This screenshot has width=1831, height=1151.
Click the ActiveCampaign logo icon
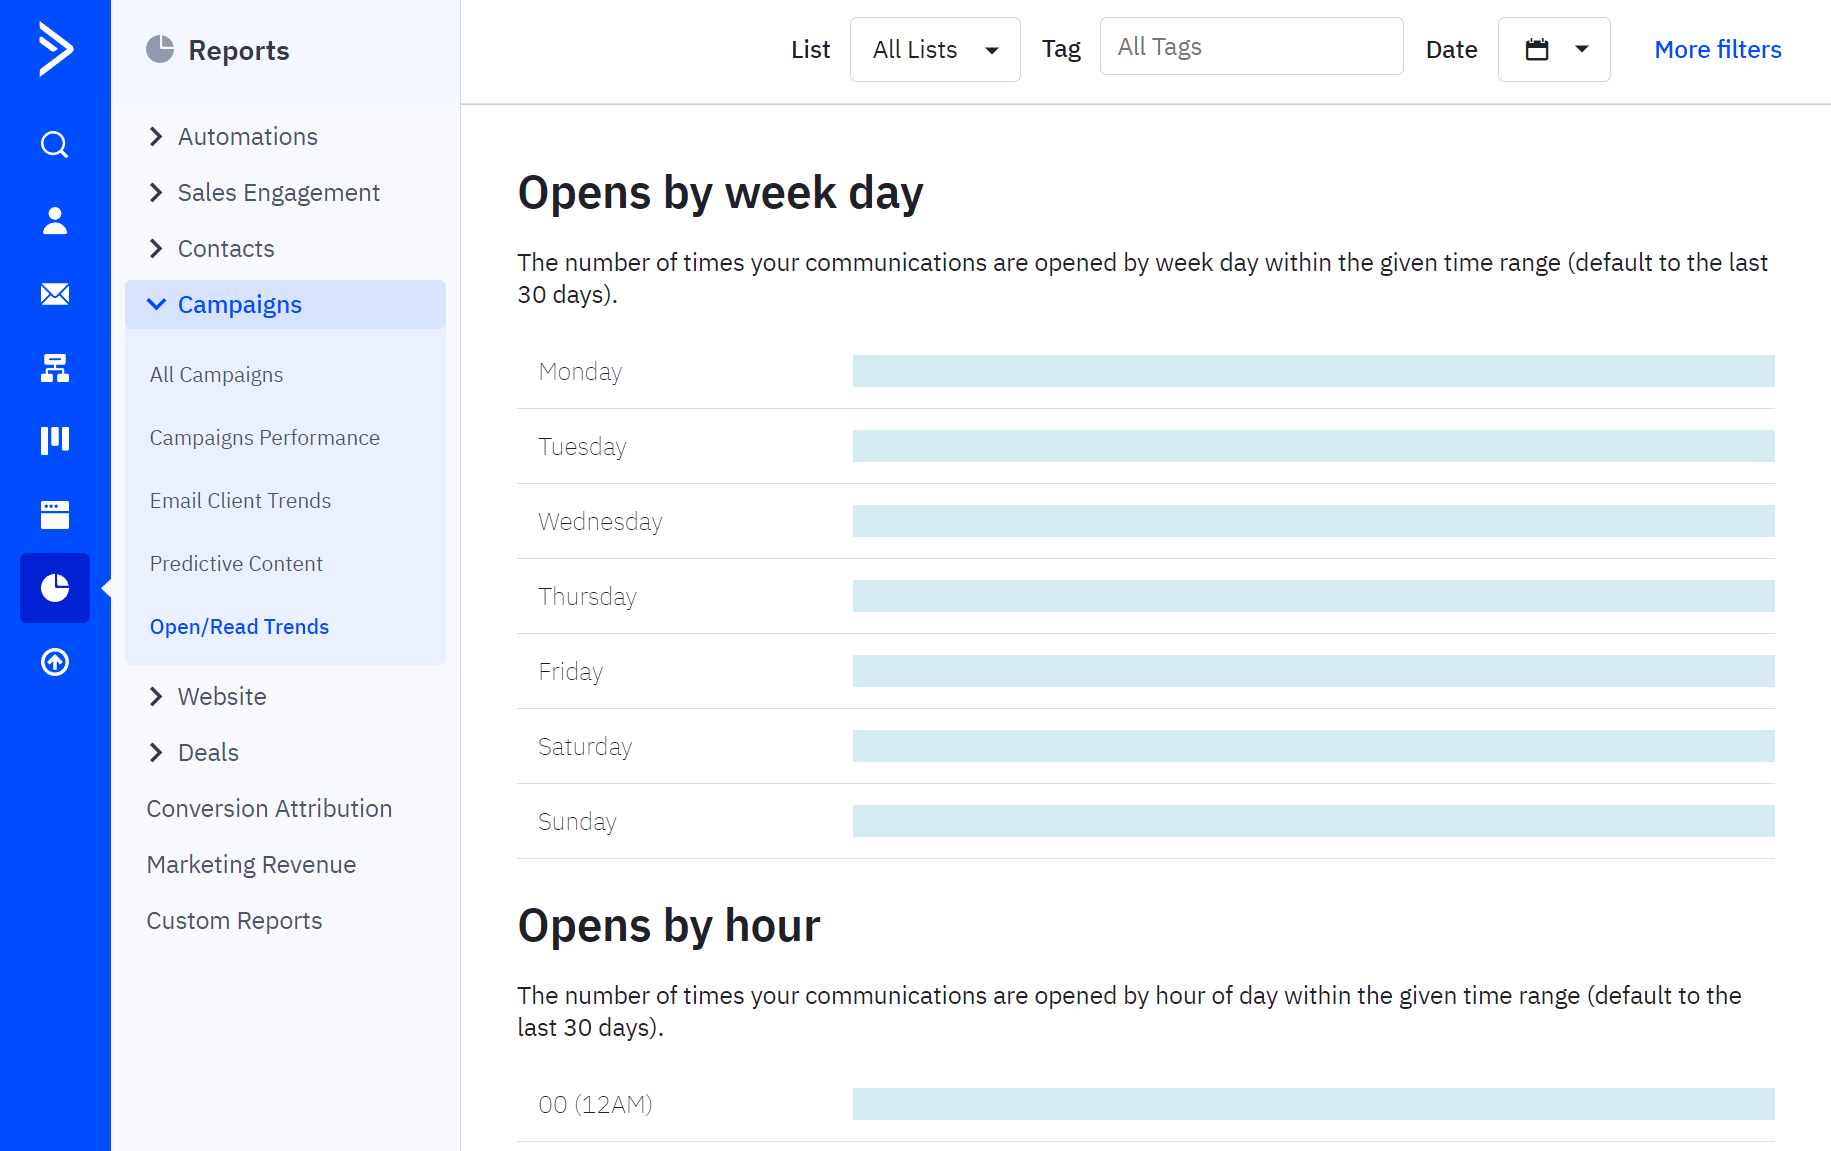coord(55,49)
